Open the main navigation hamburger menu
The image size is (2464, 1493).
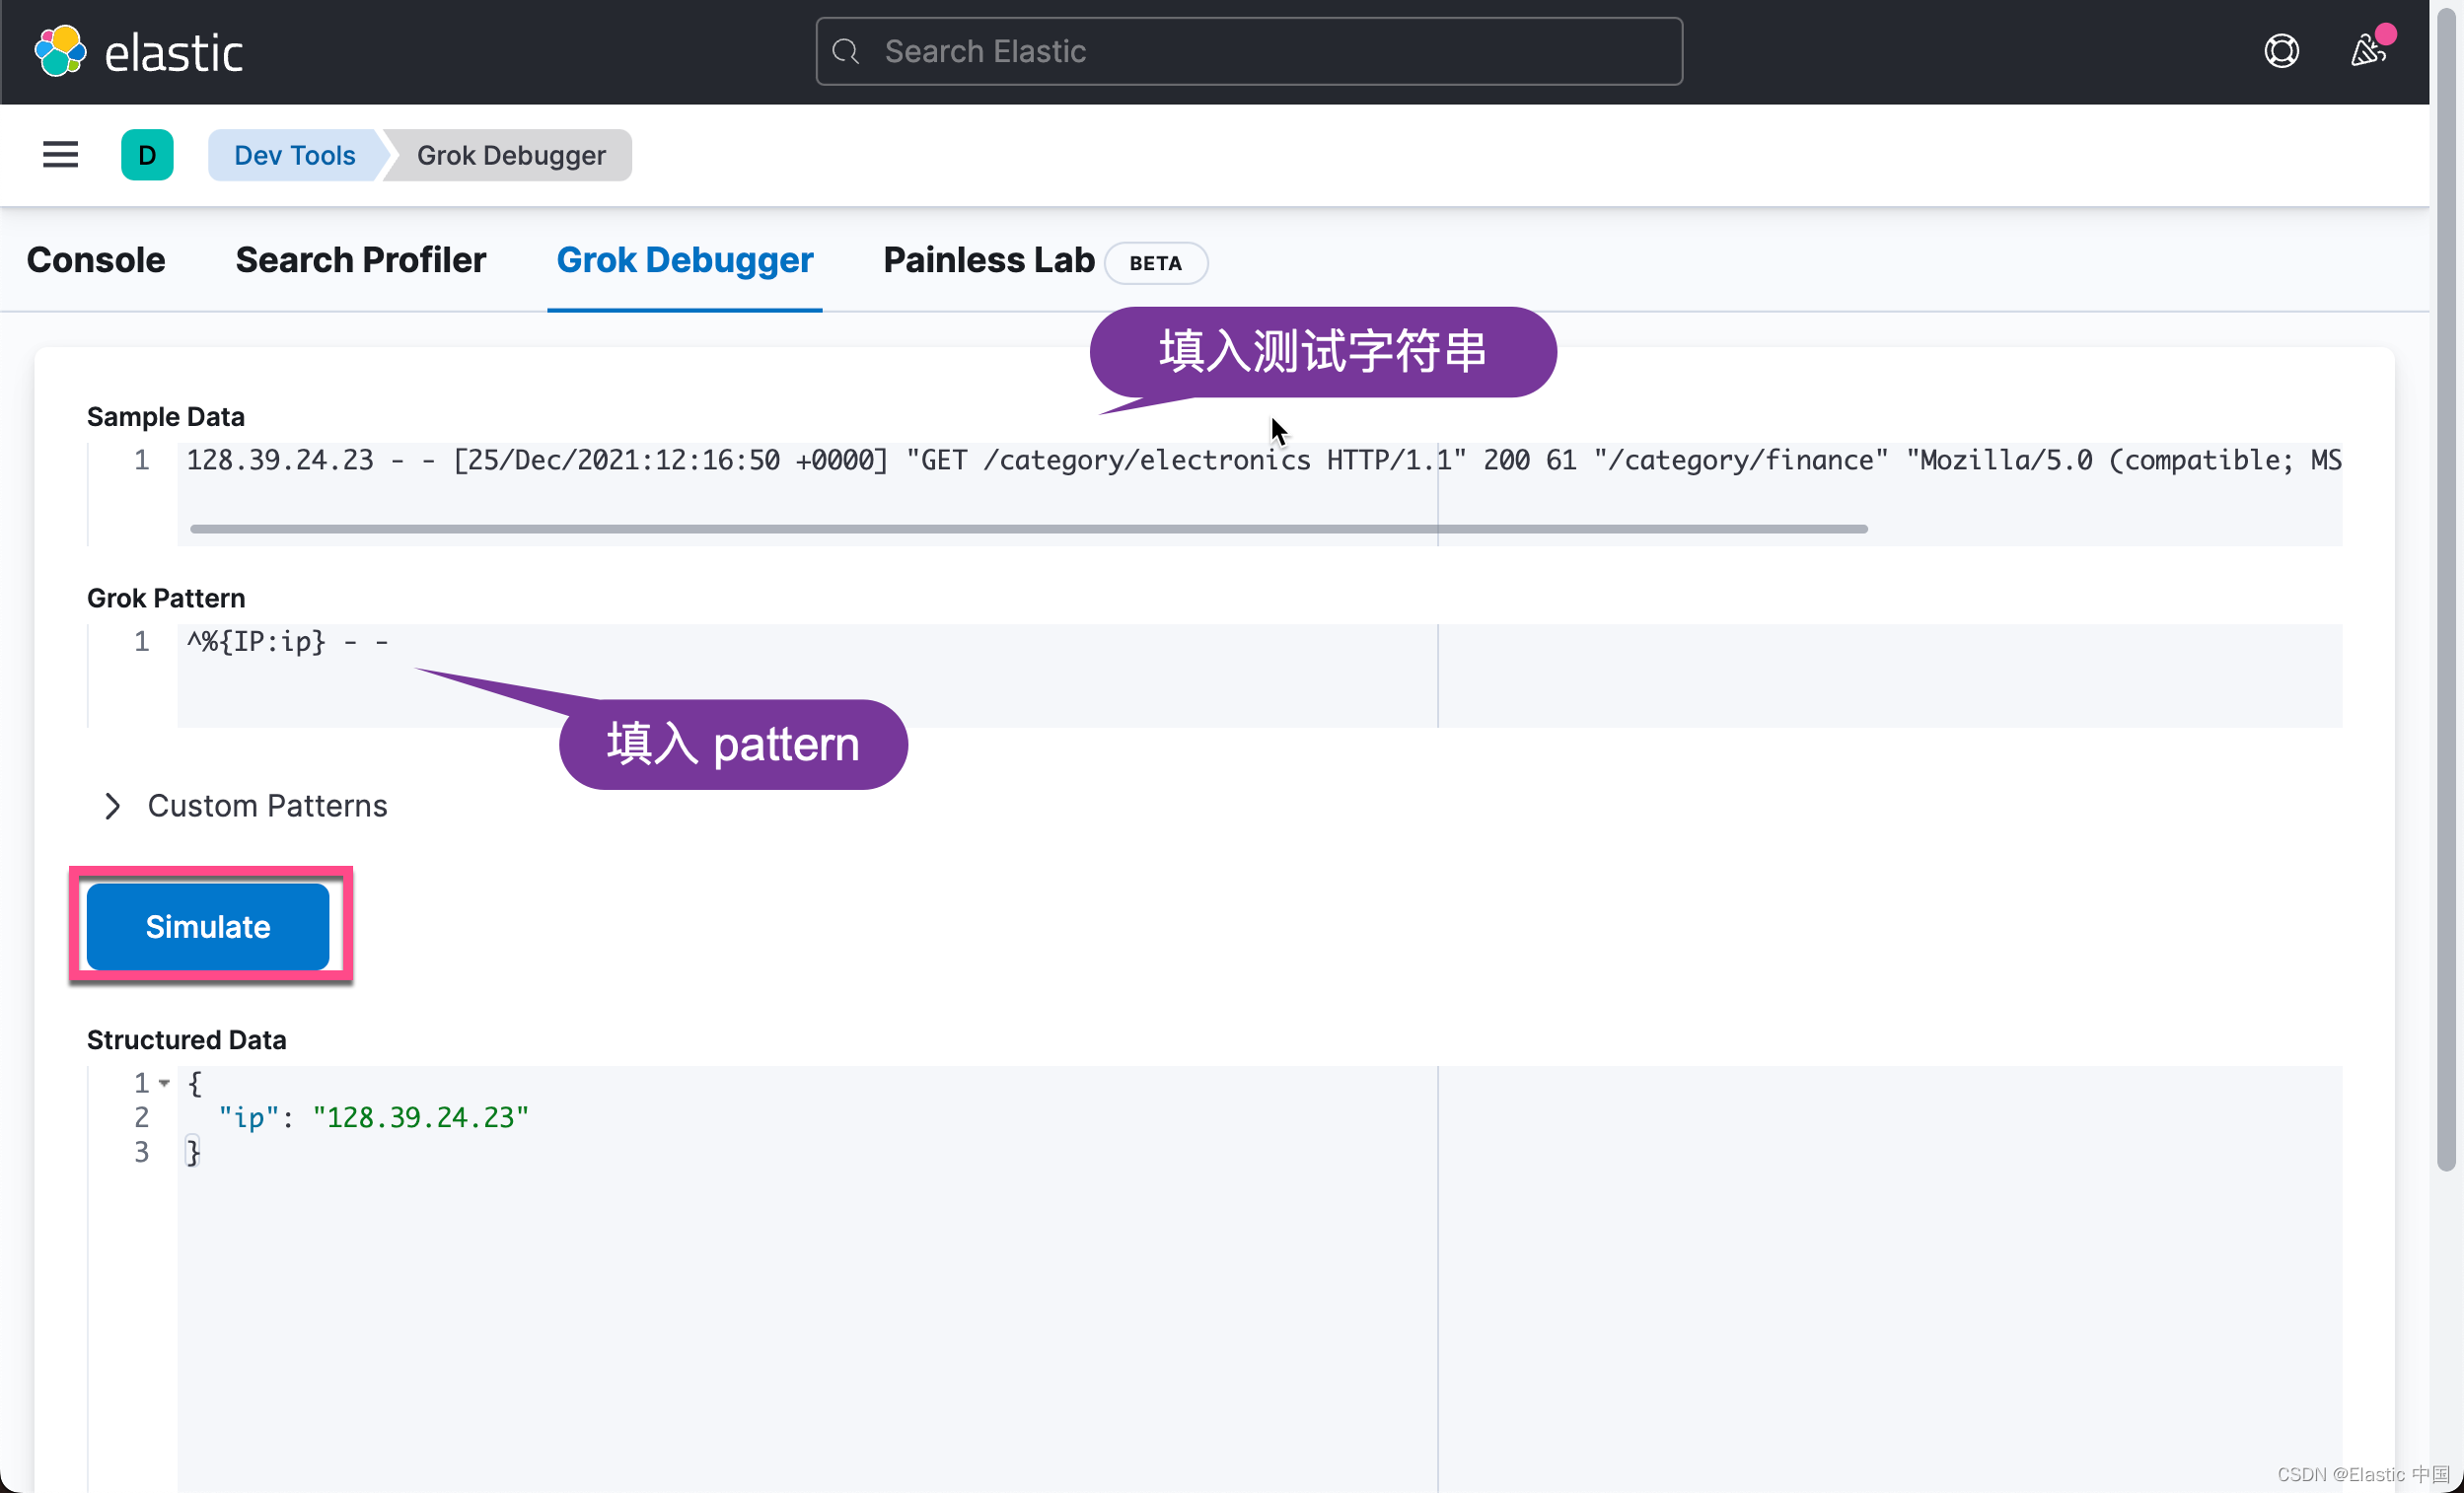click(x=59, y=154)
